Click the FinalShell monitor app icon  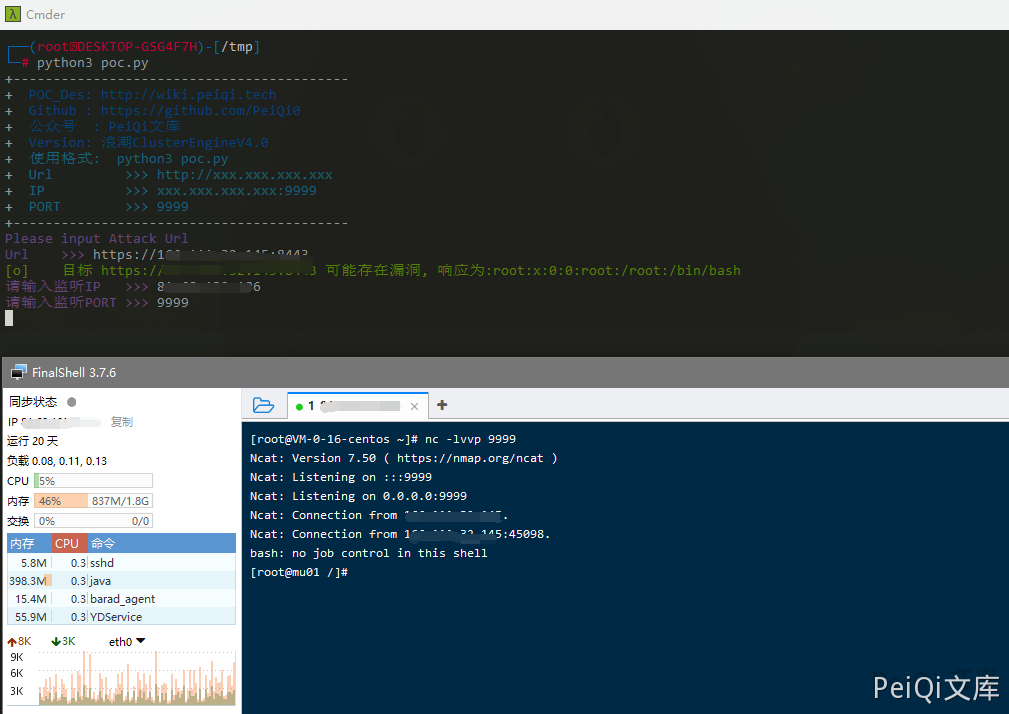pos(19,372)
